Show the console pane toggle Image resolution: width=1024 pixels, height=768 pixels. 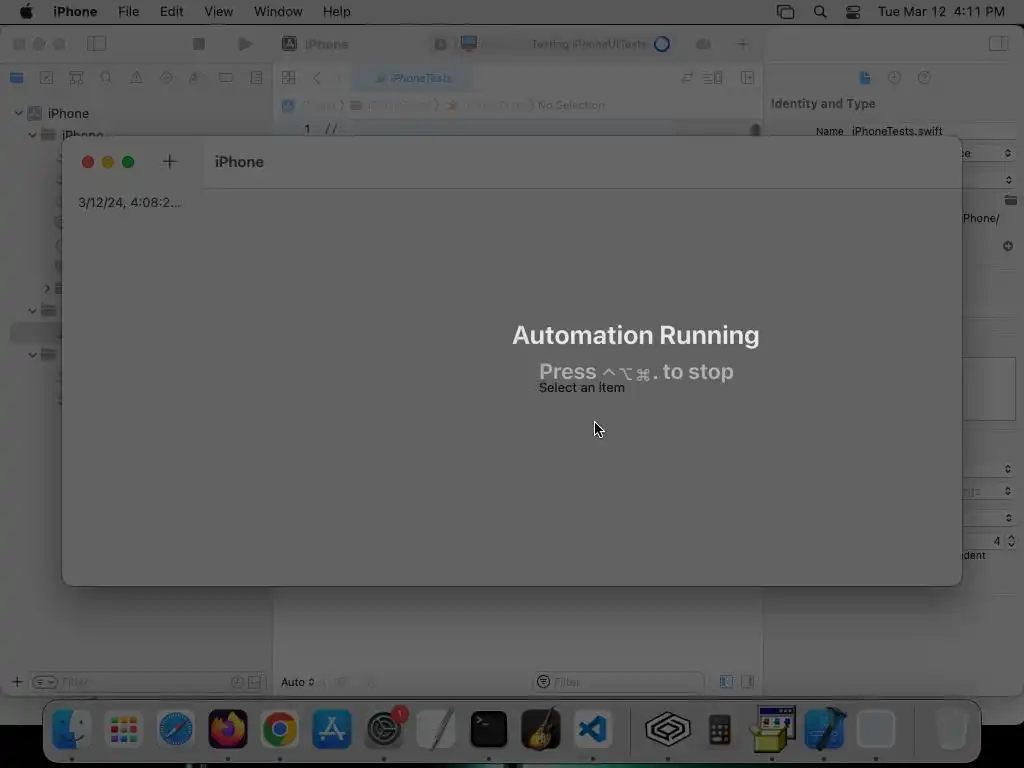click(x=747, y=682)
